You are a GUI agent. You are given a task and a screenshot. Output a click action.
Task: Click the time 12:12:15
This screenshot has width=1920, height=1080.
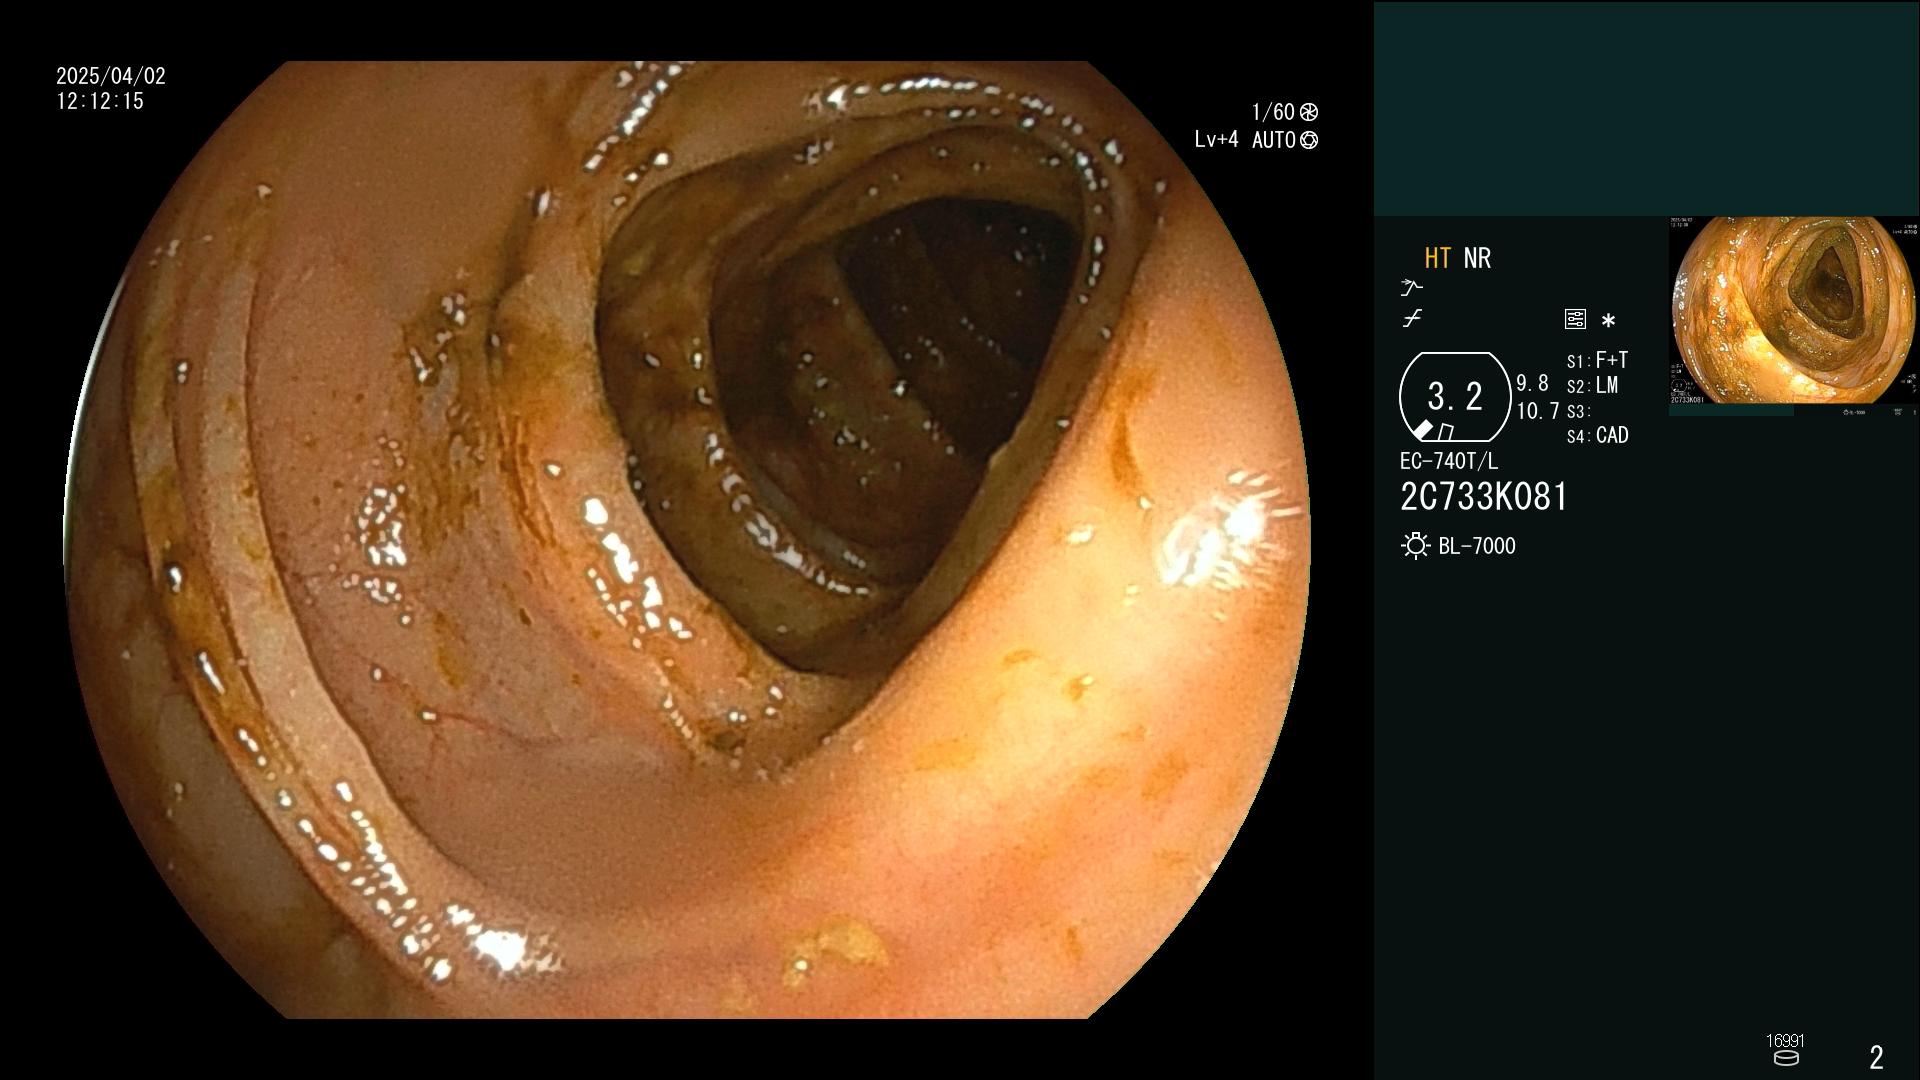click(100, 101)
